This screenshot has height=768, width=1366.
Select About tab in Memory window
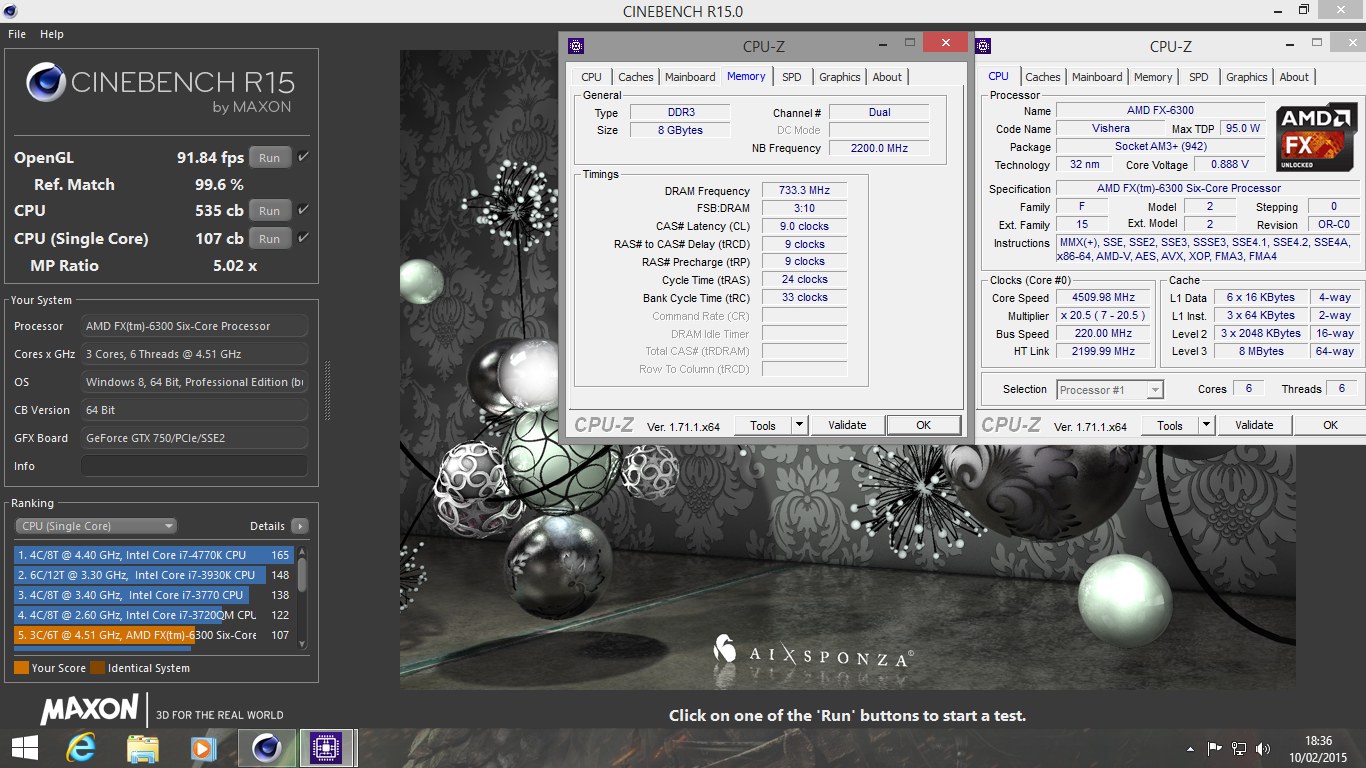[x=887, y=77]
